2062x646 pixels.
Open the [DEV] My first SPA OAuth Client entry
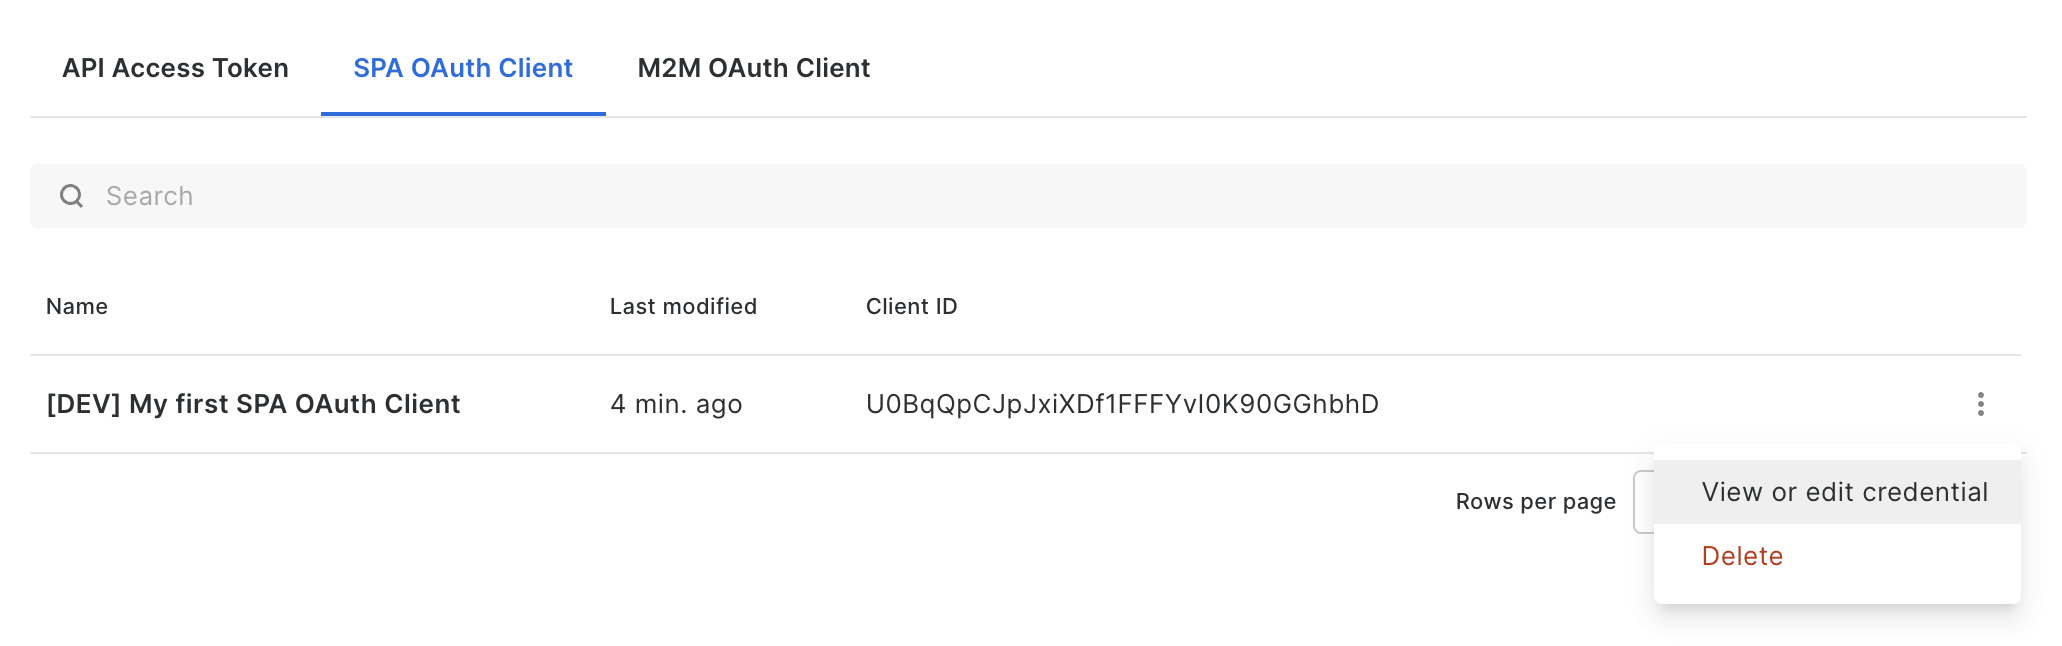[x=253, y=404]
